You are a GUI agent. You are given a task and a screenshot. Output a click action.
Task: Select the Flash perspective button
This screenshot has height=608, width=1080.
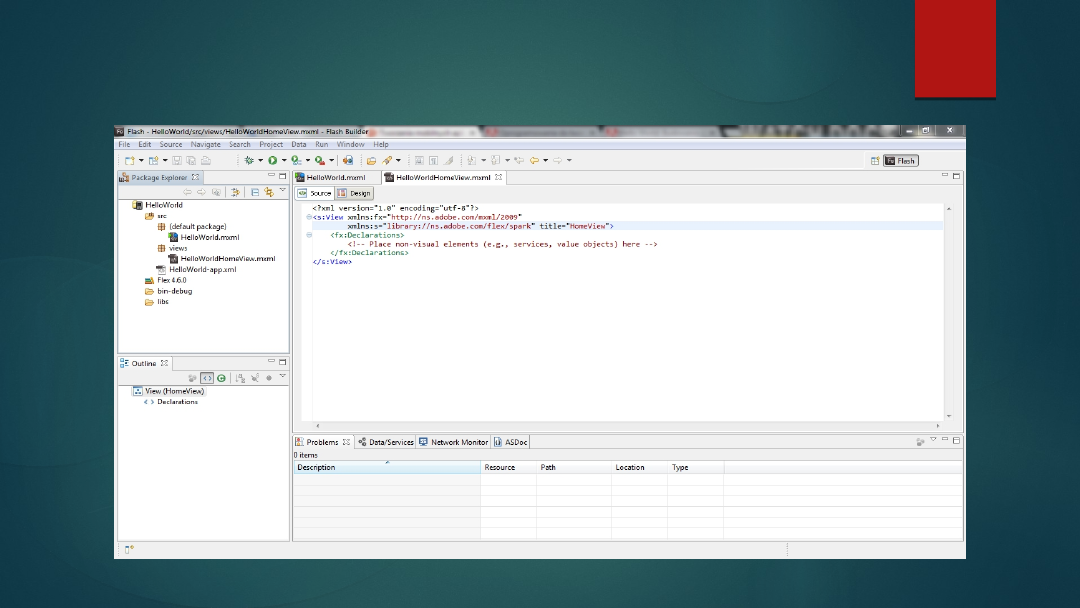[x=901, y=160]
